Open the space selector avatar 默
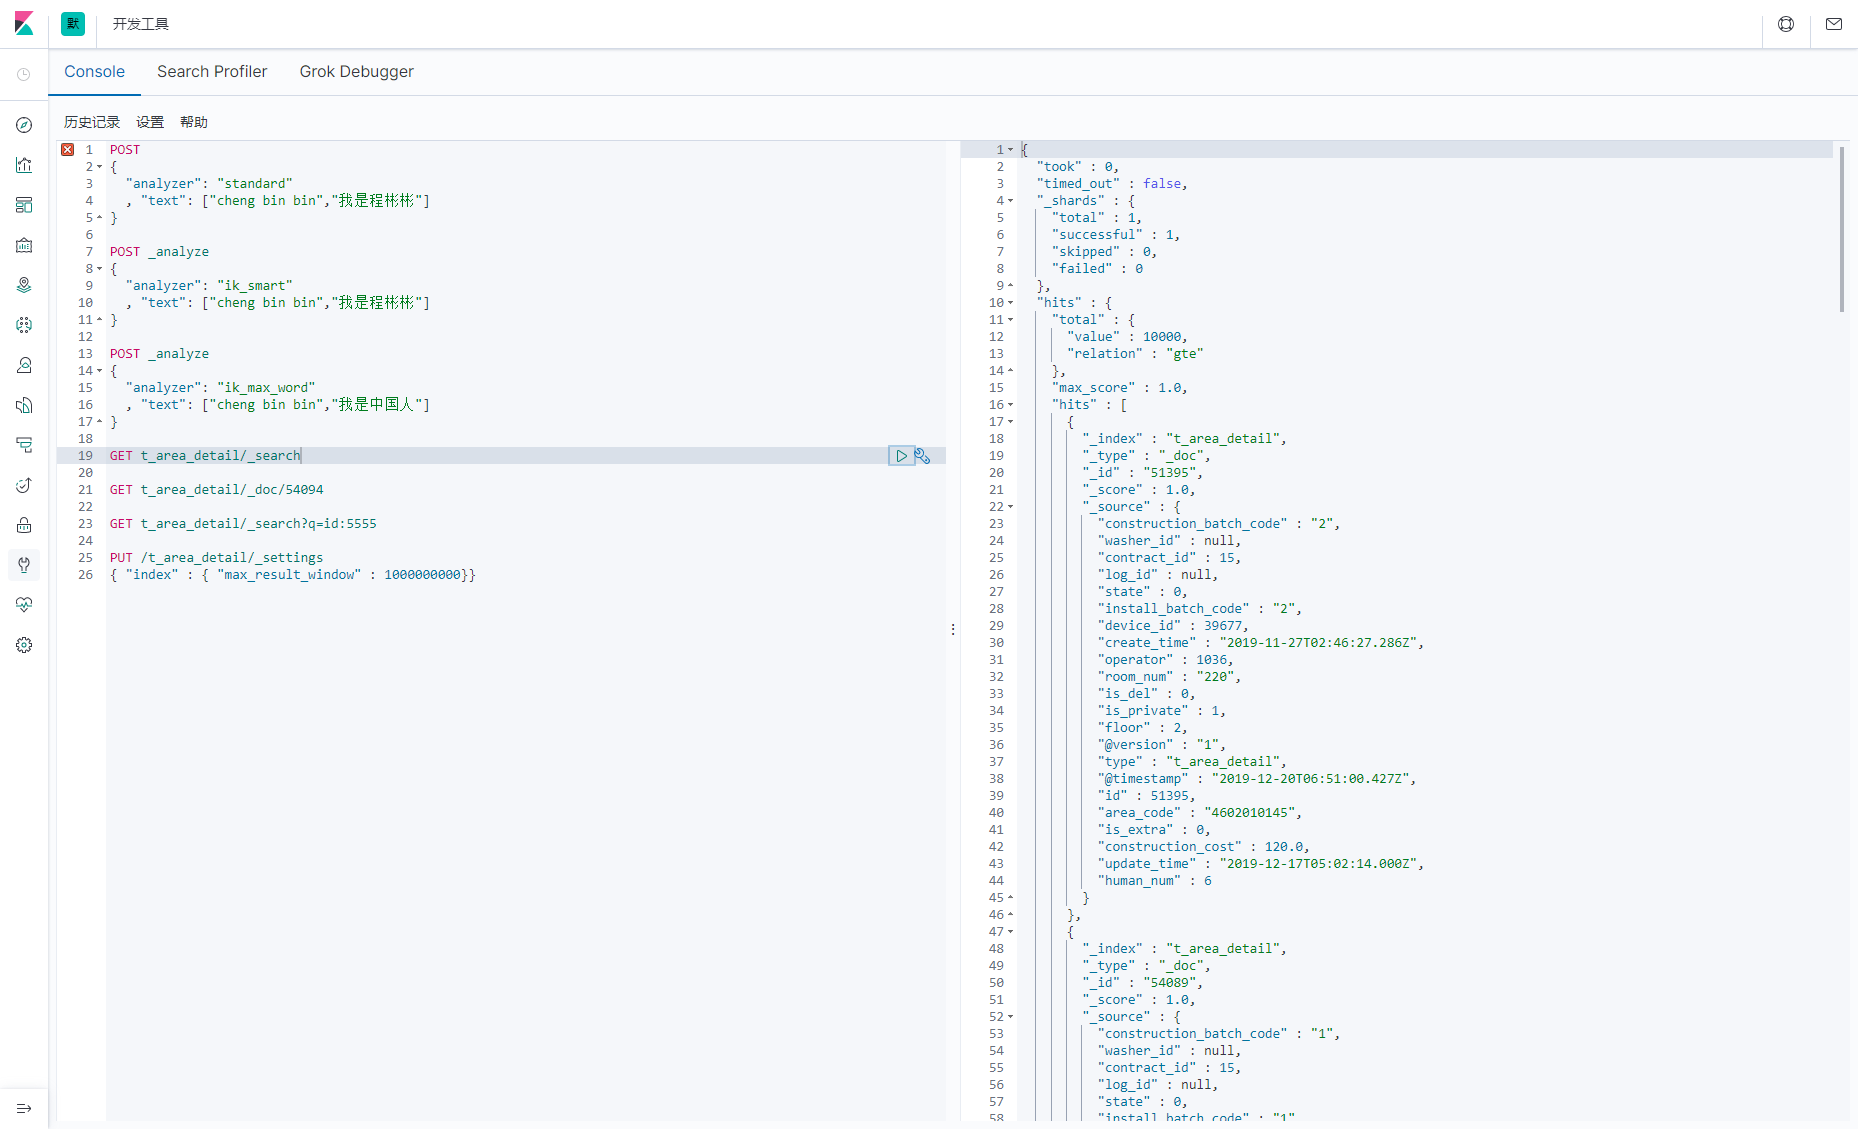This screenshot has height=1129, width=1858. pyautogui.click(x=73, y=24)
